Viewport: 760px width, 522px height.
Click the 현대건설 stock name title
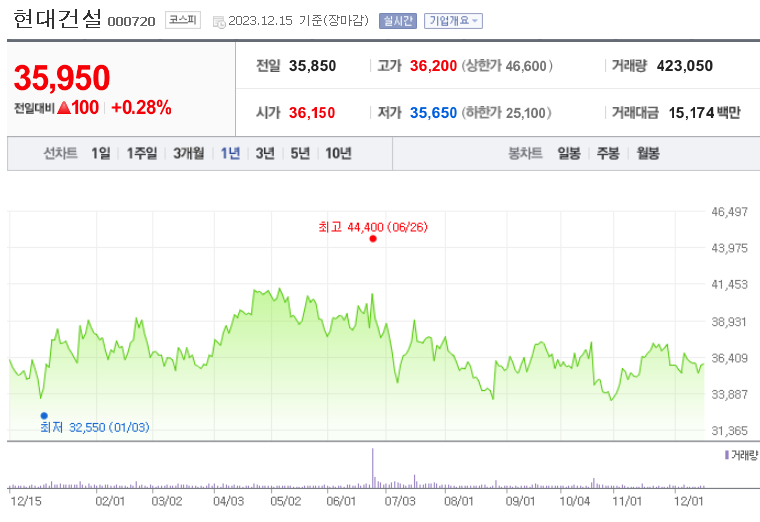(58, 19)
